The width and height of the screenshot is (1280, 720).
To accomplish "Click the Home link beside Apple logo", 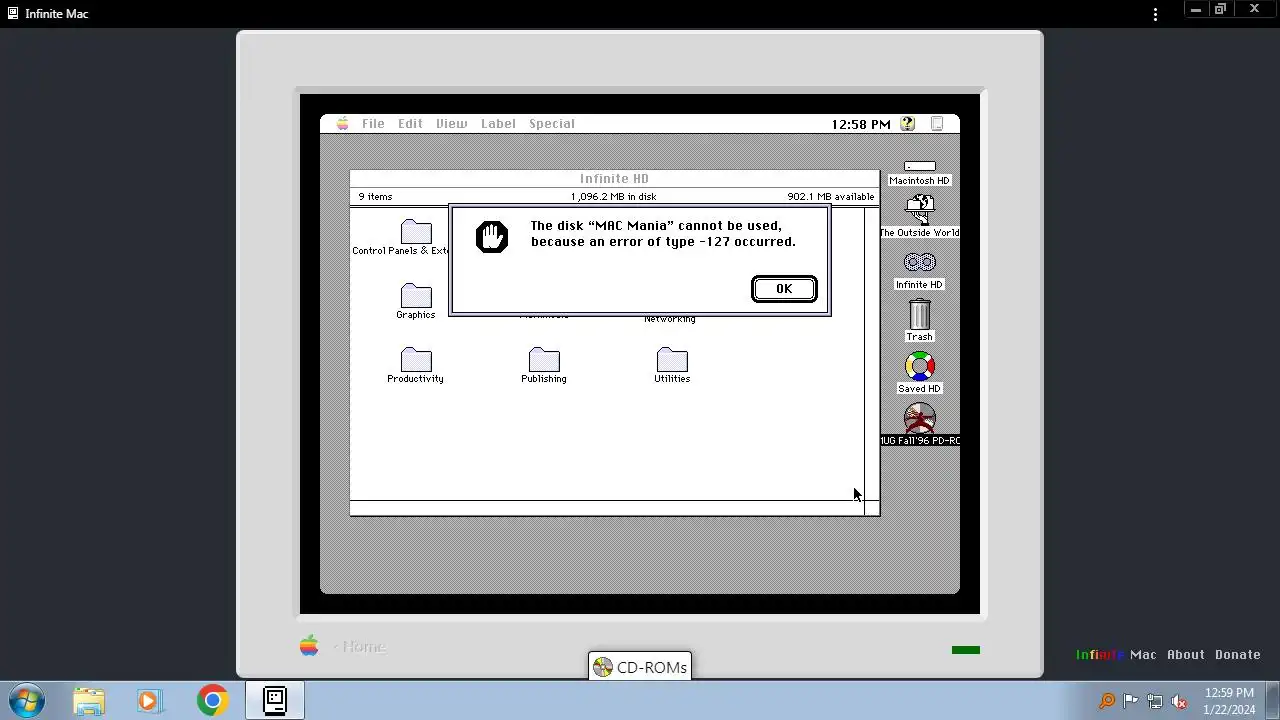I will point(360,647).
